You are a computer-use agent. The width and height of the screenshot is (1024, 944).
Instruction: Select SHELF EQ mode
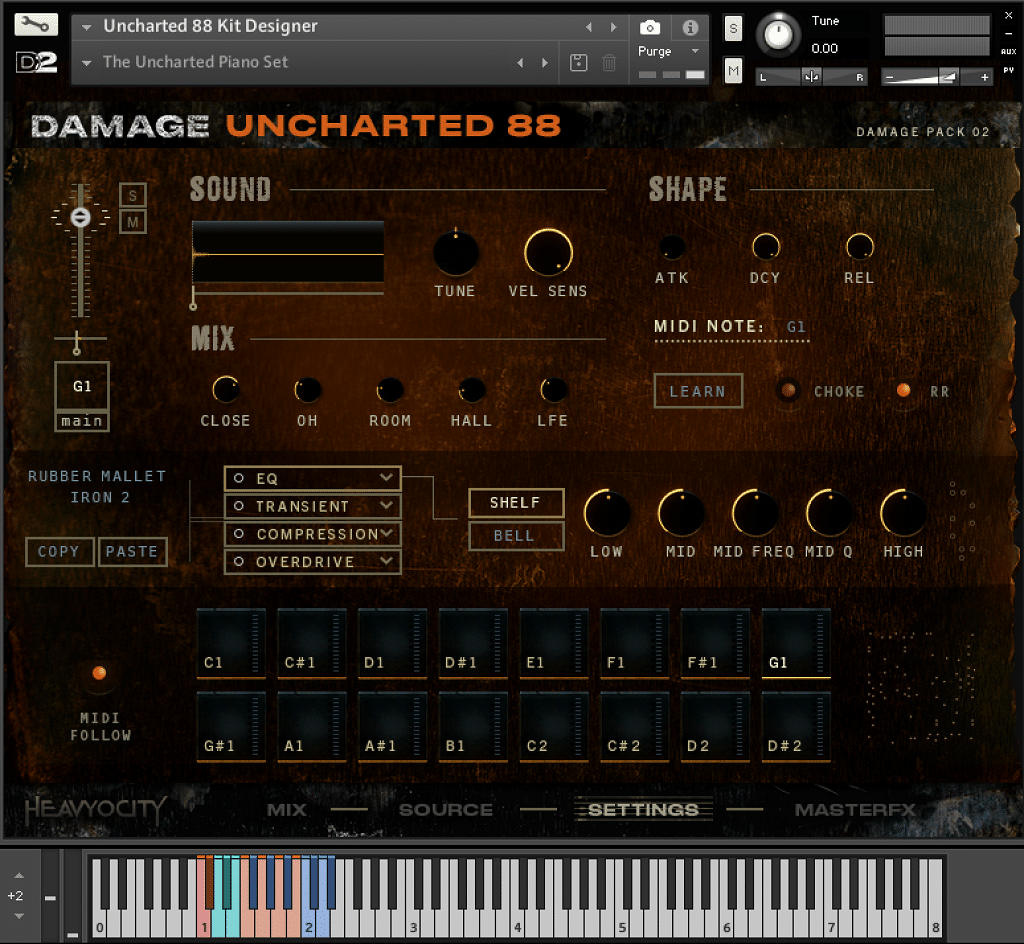pyautogui.click(x=516, y=503)
